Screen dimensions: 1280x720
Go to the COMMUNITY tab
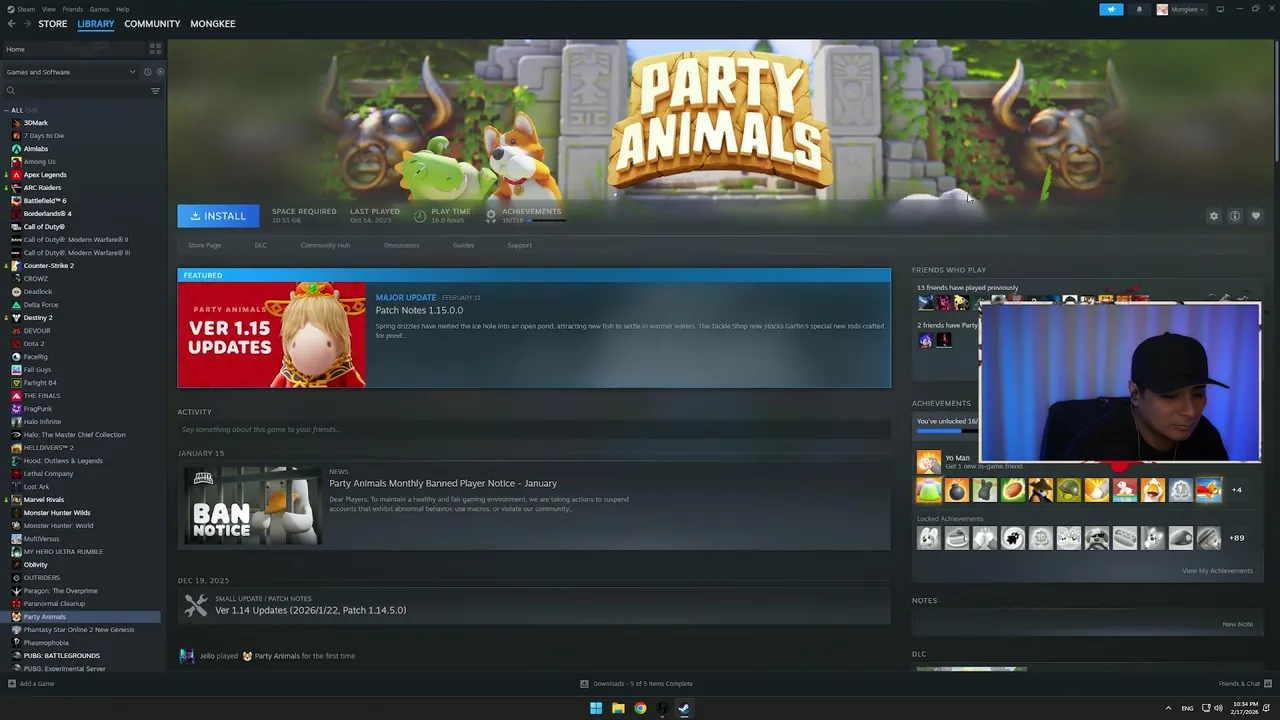click(x=152, y=23)
